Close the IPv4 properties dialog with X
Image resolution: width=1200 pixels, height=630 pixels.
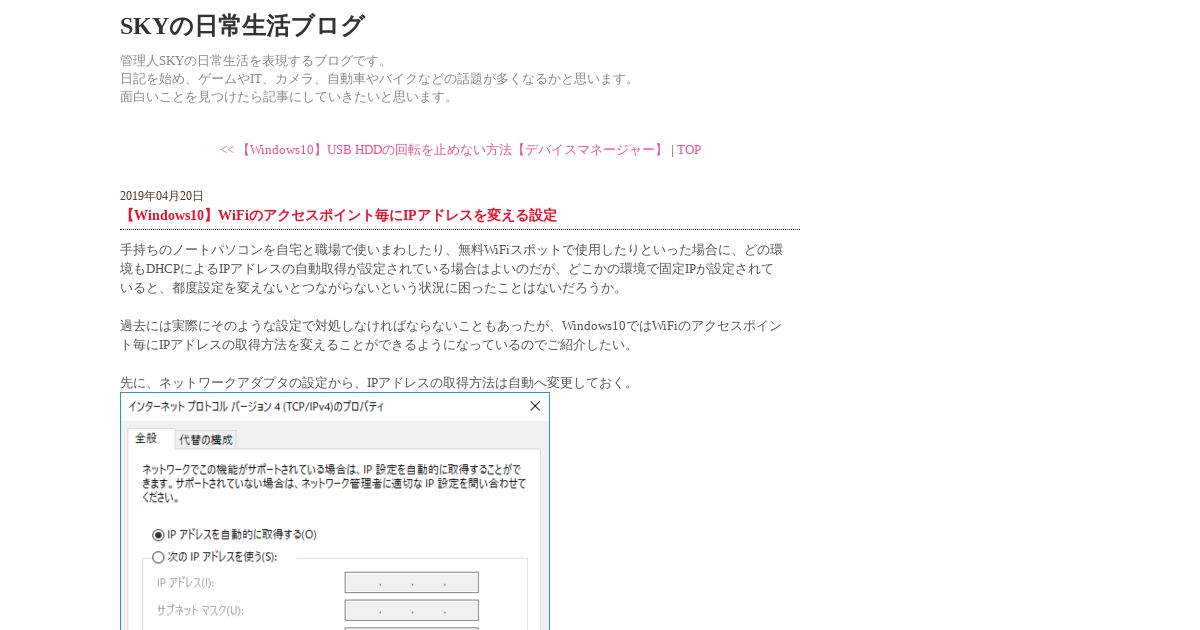coord(535,406)
